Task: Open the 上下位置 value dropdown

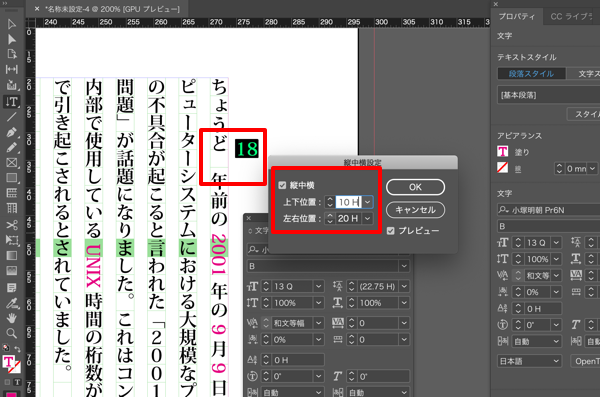Action: (367, 202)
